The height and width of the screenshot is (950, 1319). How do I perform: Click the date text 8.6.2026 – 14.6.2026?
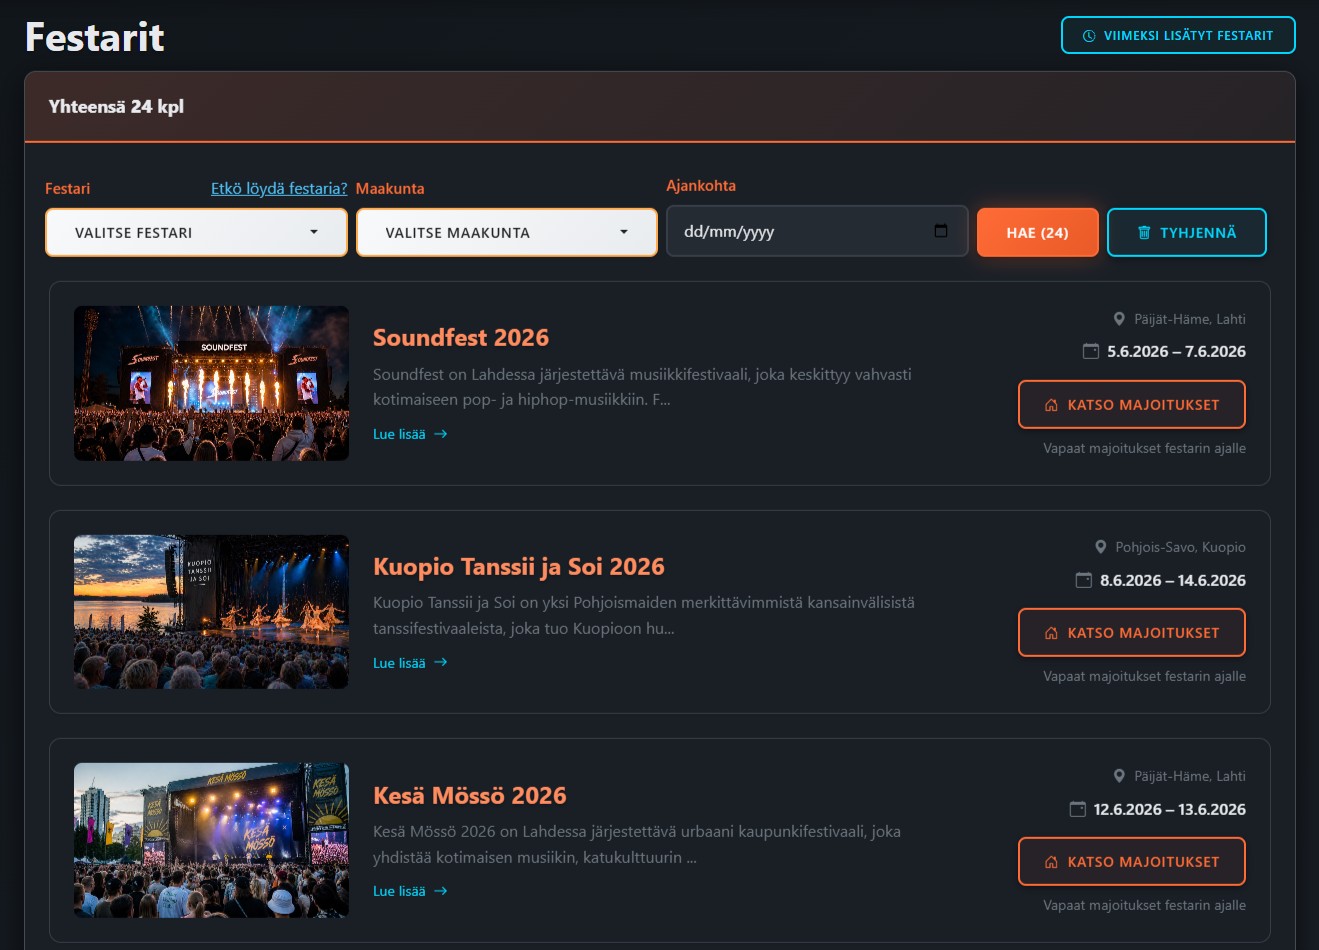[1173, 580]
